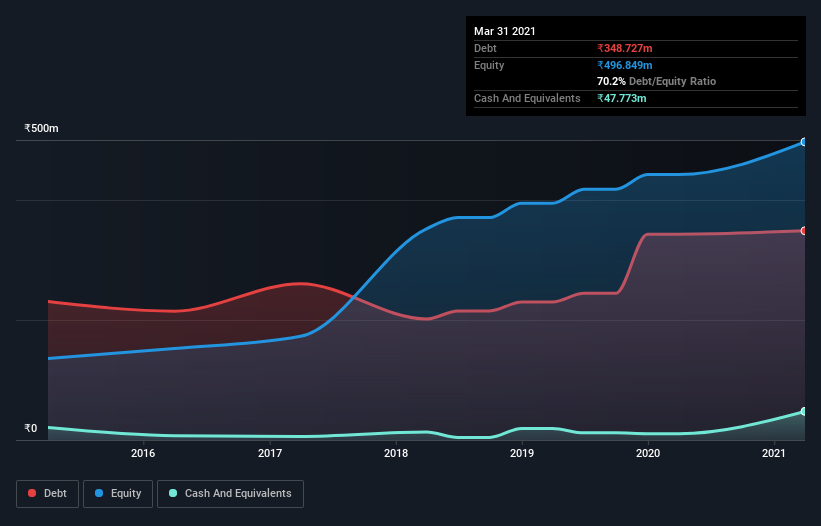Click the 70.2% Debt/Equity Ratio text
The height and width of the screenshot is (526, 821).
pyautogui.click(x=657, y=81)
